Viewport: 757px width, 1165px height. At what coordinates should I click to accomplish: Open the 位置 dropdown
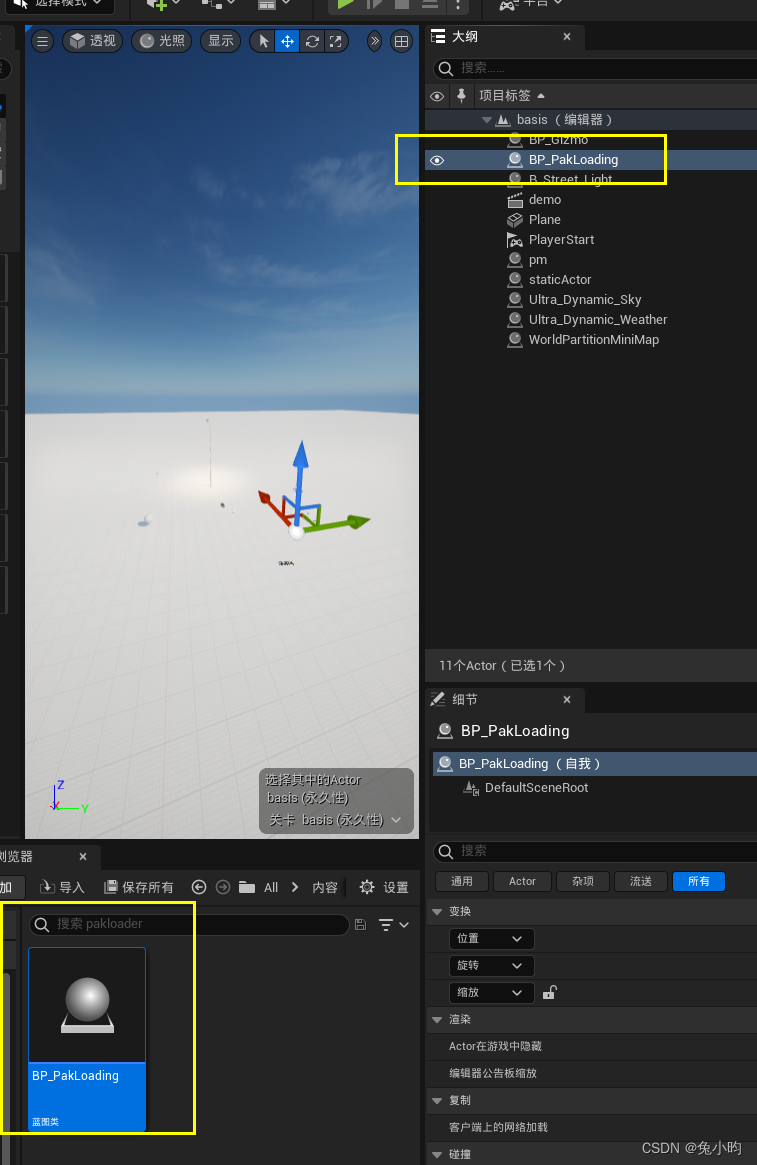[491, 939]
